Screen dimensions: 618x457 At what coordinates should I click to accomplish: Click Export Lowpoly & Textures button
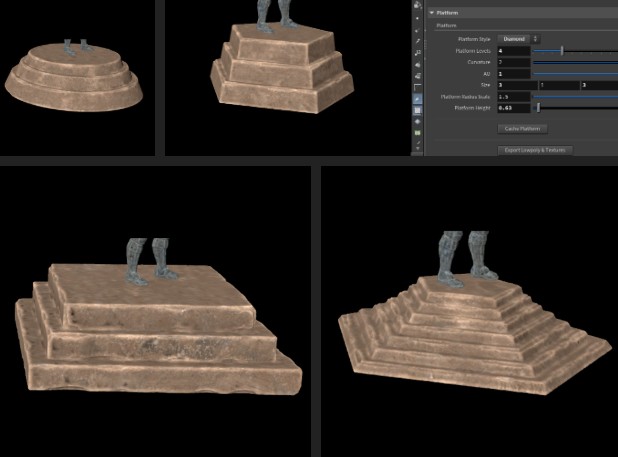coord(535,150)
